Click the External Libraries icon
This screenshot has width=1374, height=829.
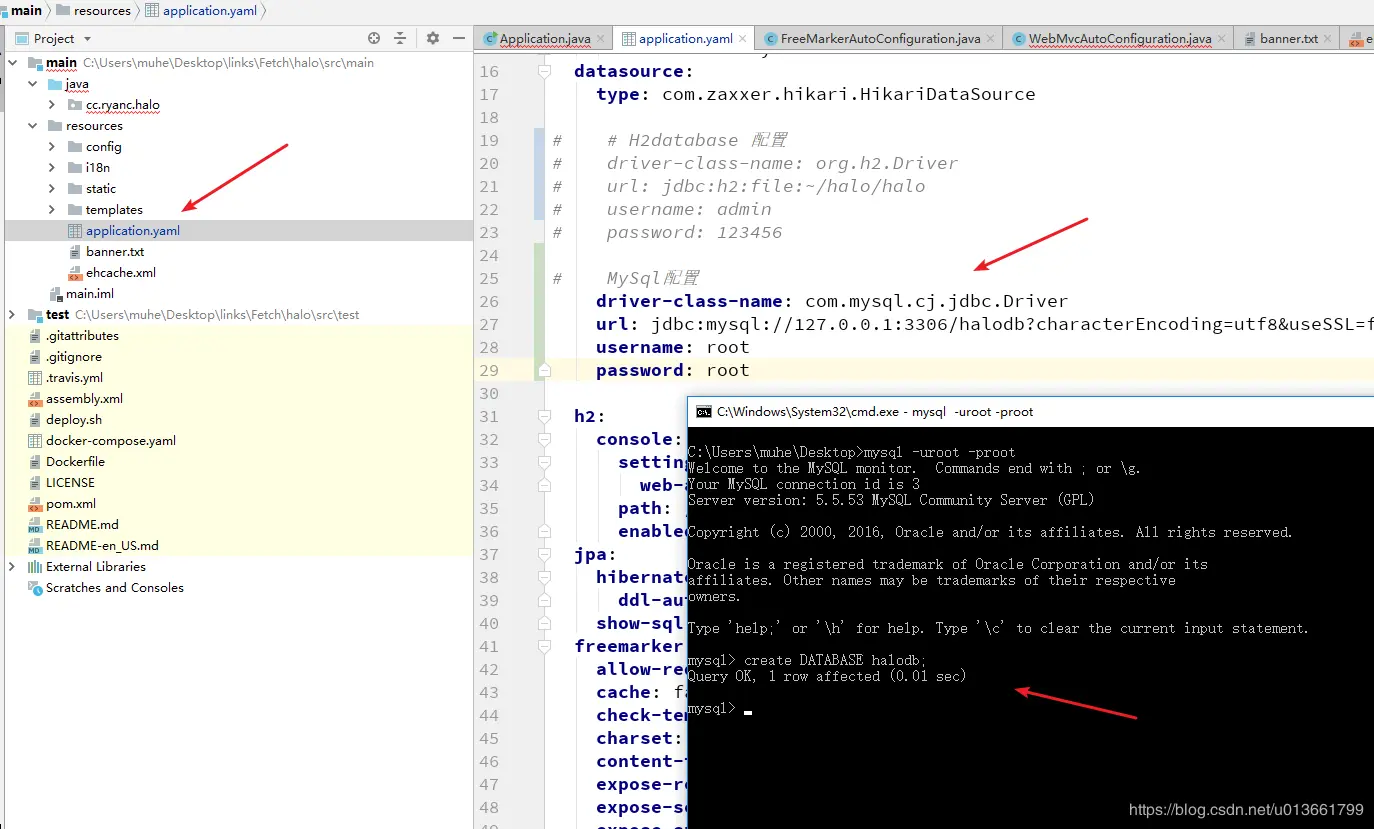click(x=35, y=567)
